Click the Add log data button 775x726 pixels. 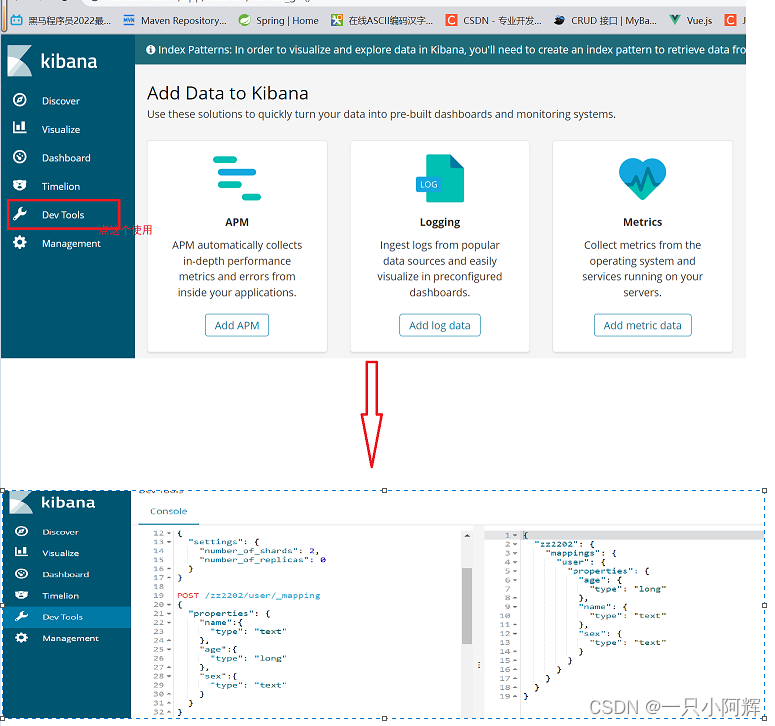[439, 325]
